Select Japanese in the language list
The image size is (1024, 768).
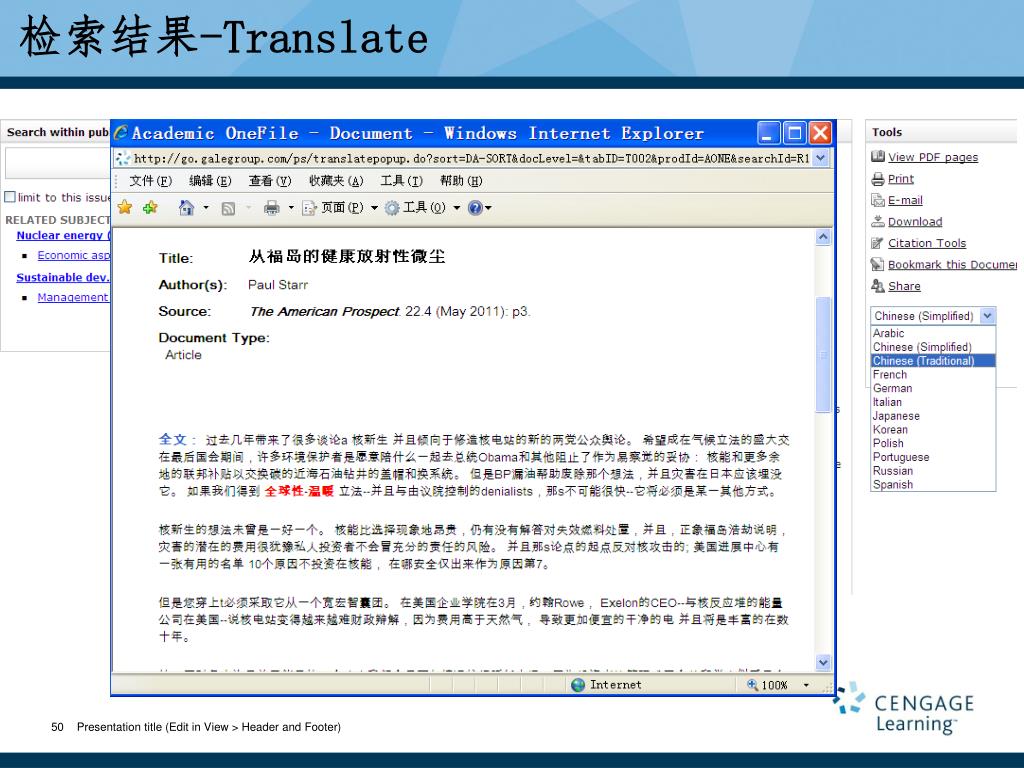click(933, 415)
